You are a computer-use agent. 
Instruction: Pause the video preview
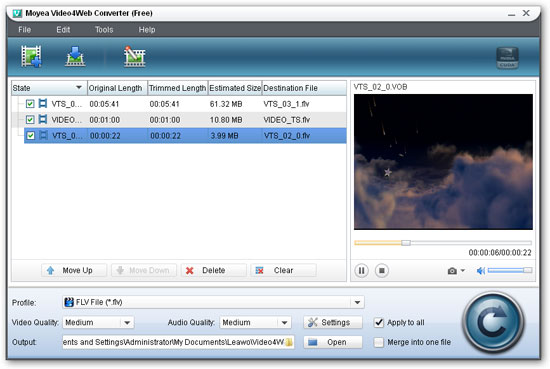361,271
